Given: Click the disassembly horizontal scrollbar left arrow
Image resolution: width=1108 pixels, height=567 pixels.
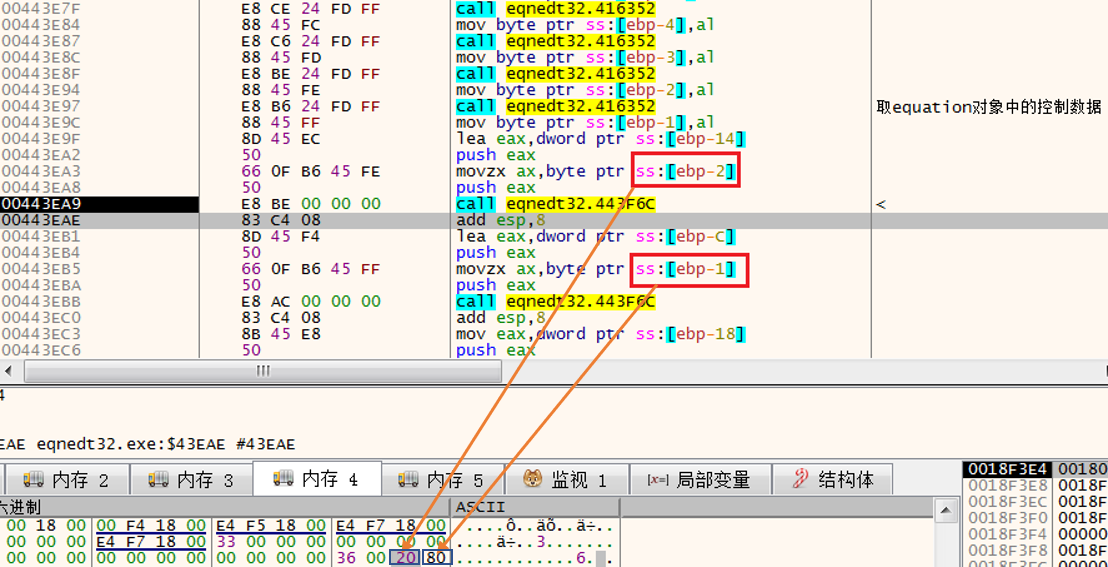Looking at the screenshot, I should coord(10,370).
